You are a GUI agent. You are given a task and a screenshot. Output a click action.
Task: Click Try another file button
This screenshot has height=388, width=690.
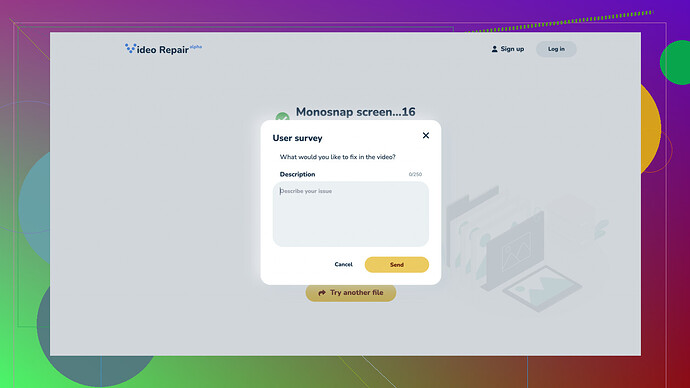pyautogui.click(x=351, y=293)
